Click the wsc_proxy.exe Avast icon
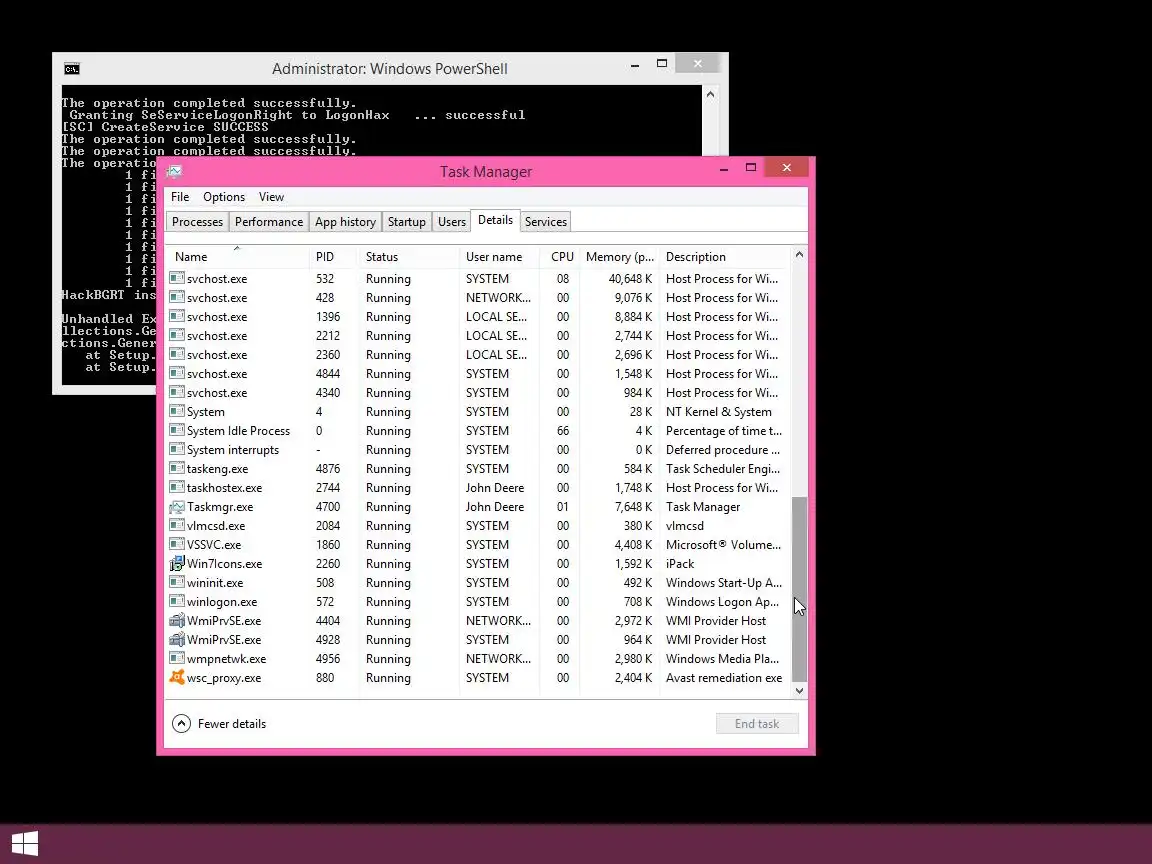Screen dimensions: 1152x864 176,677
